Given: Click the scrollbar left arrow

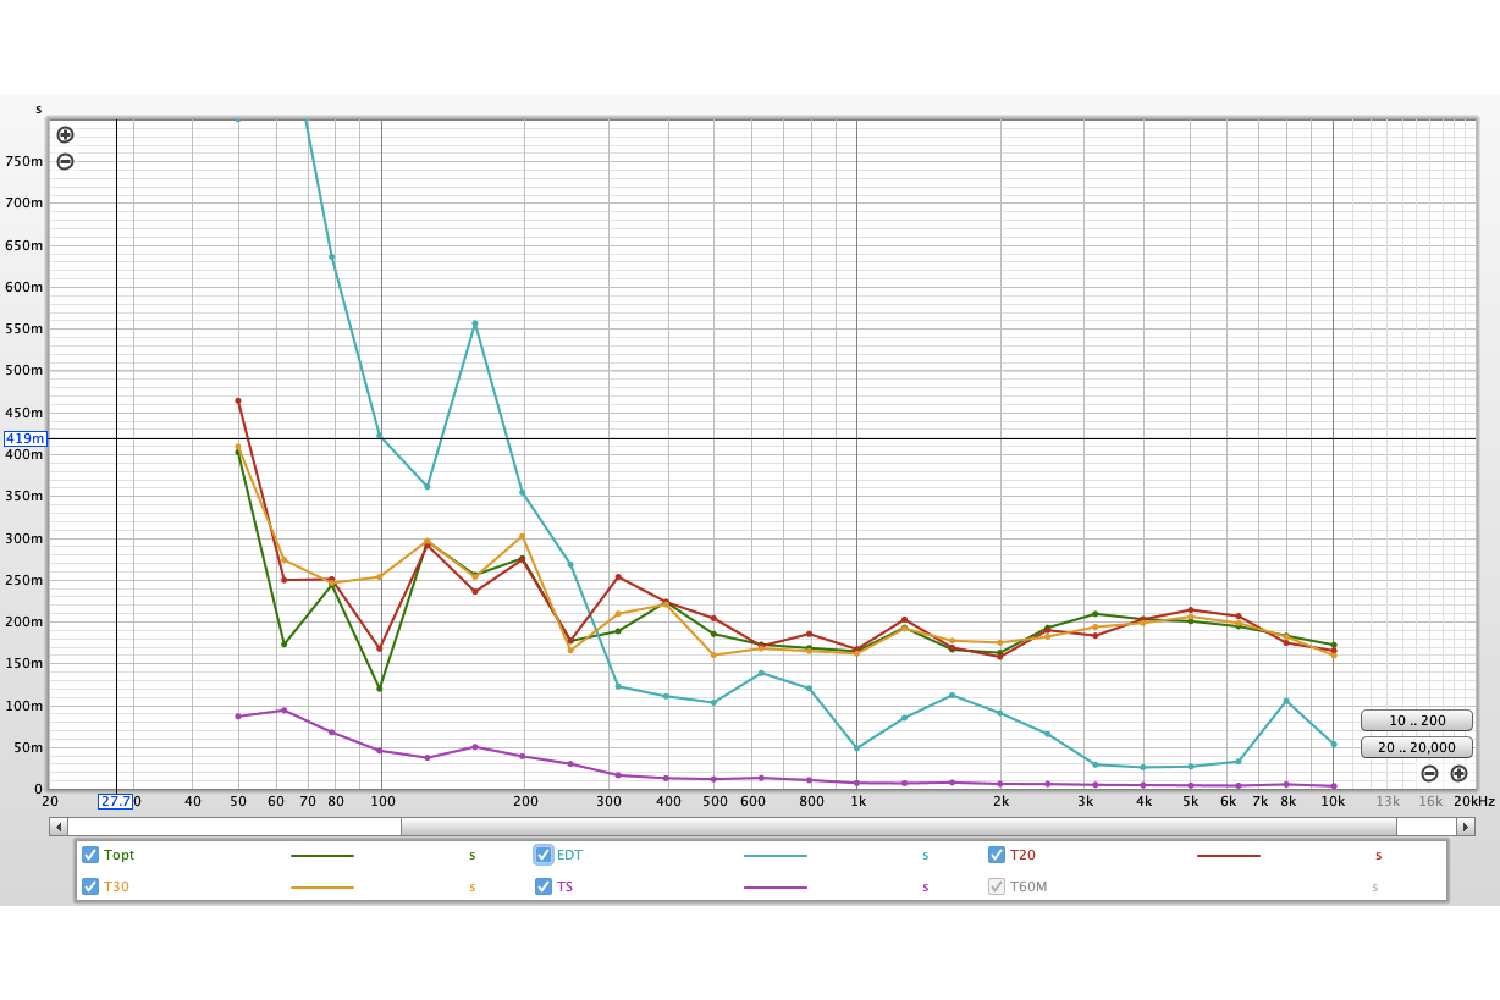Looking at the screenshot, I should point(58,827).
